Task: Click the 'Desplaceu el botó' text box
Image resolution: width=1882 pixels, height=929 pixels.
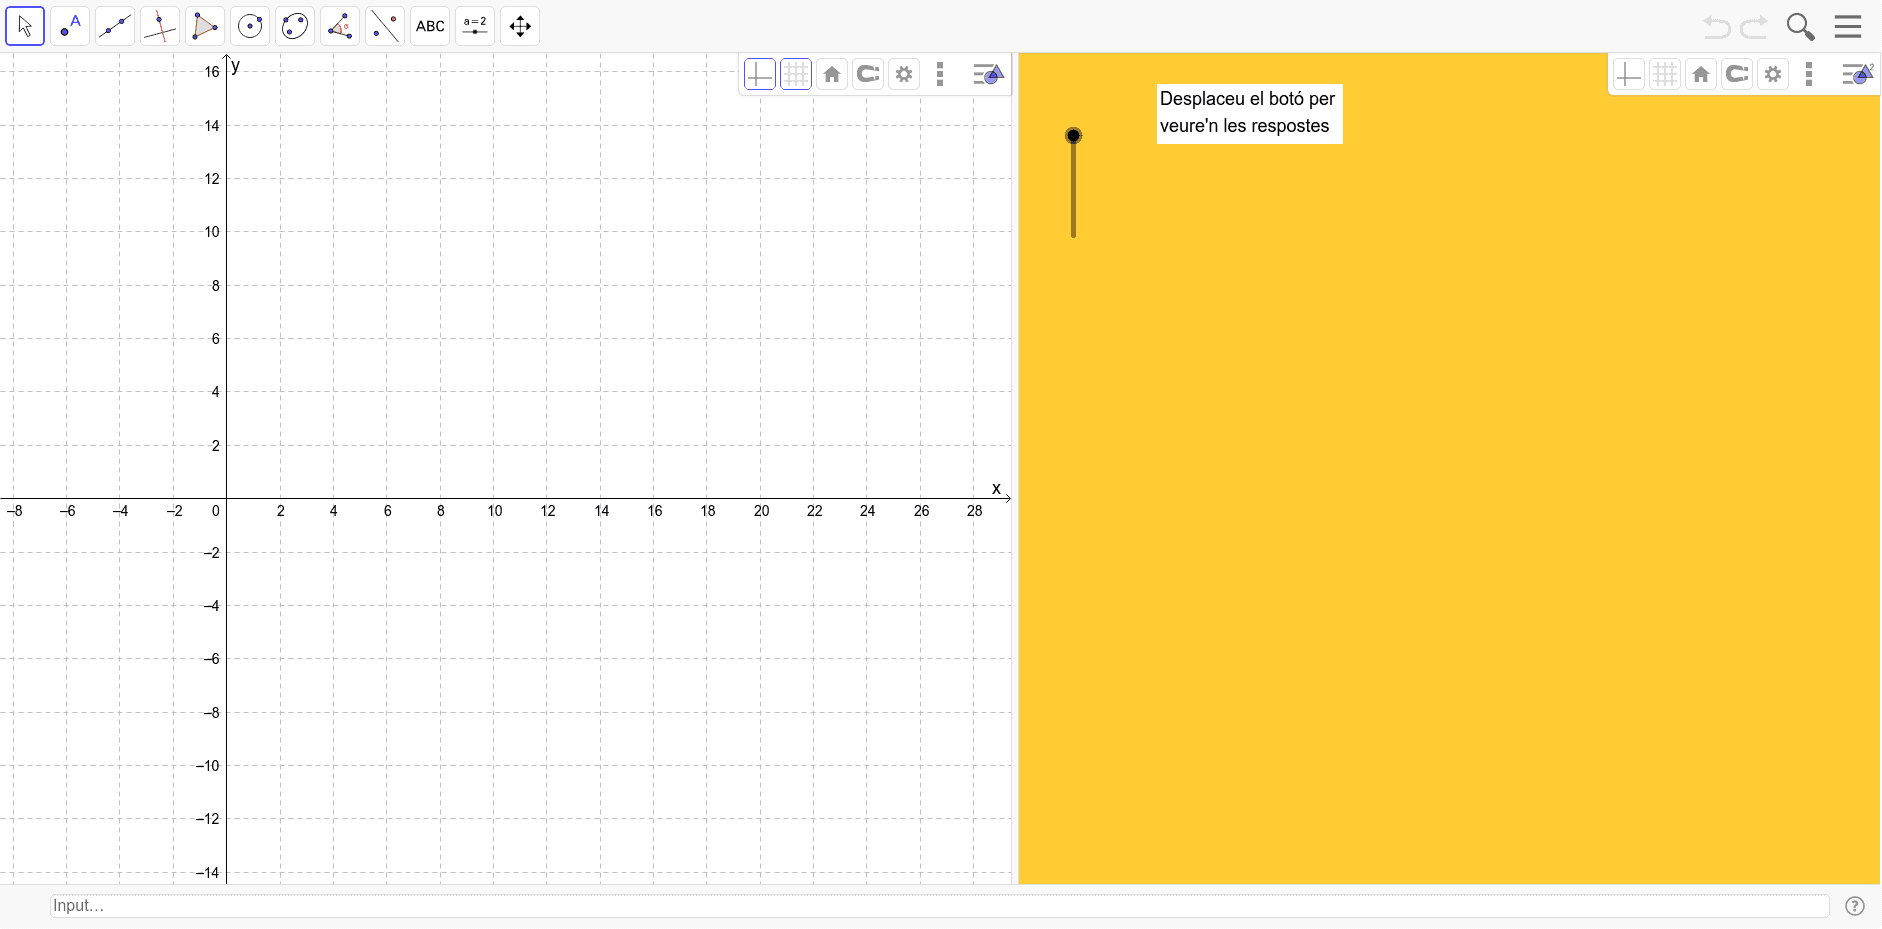Action: tap(1250, 113)
